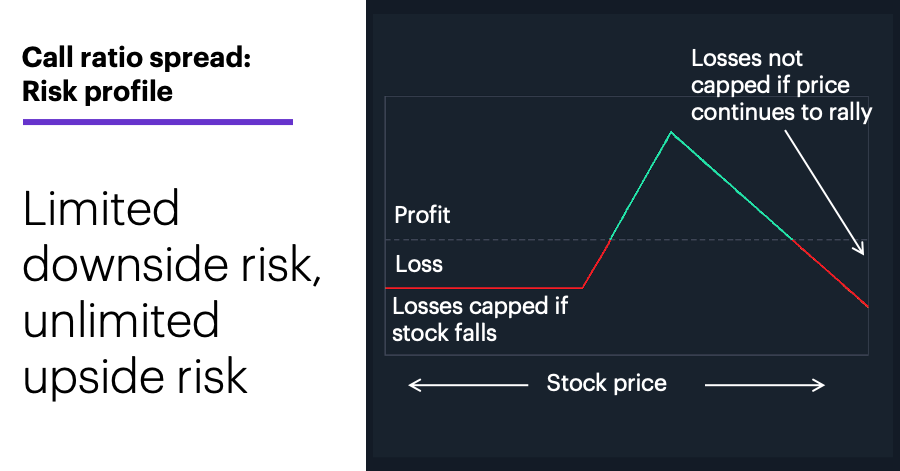Image resolution: width=900 pixels, height=471 pixels.
Task: Click the lower breakeven point on curve
Action: [x=610, y=239]
